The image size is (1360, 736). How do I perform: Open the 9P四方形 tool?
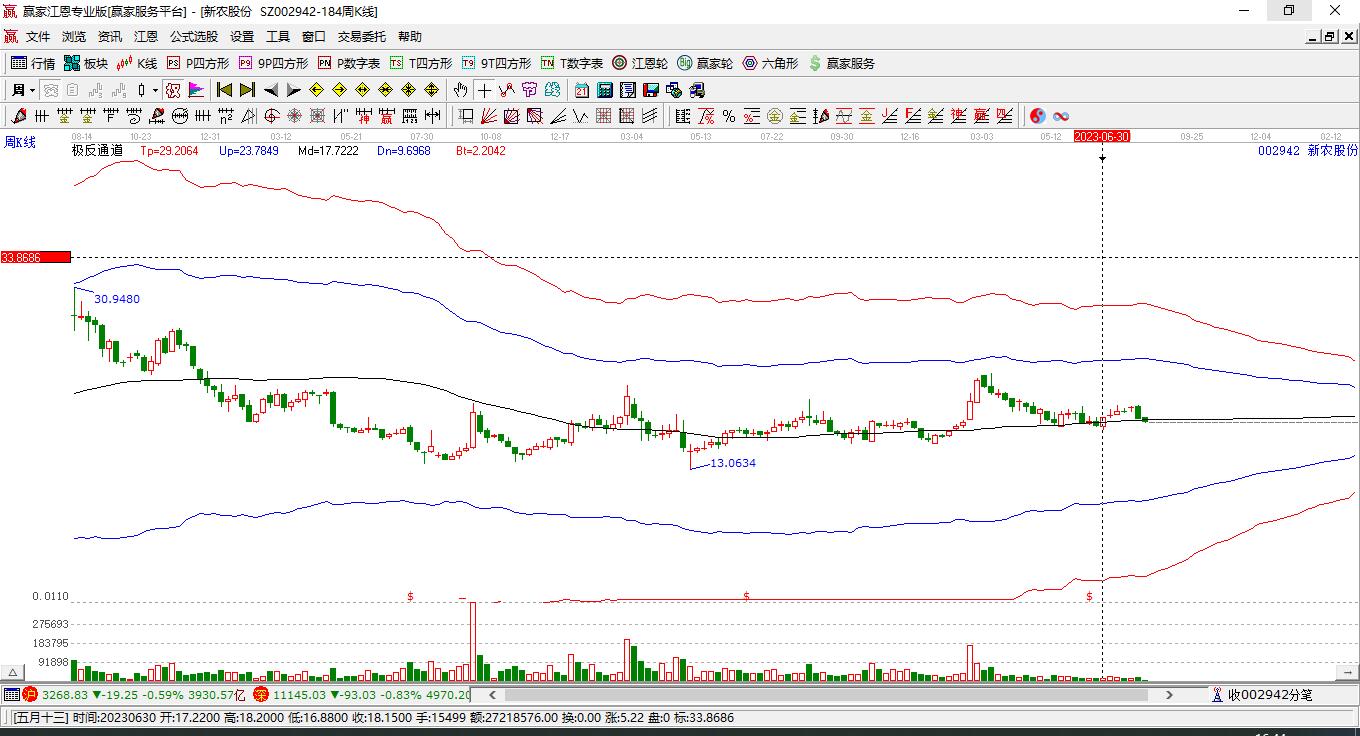point(273,63)
